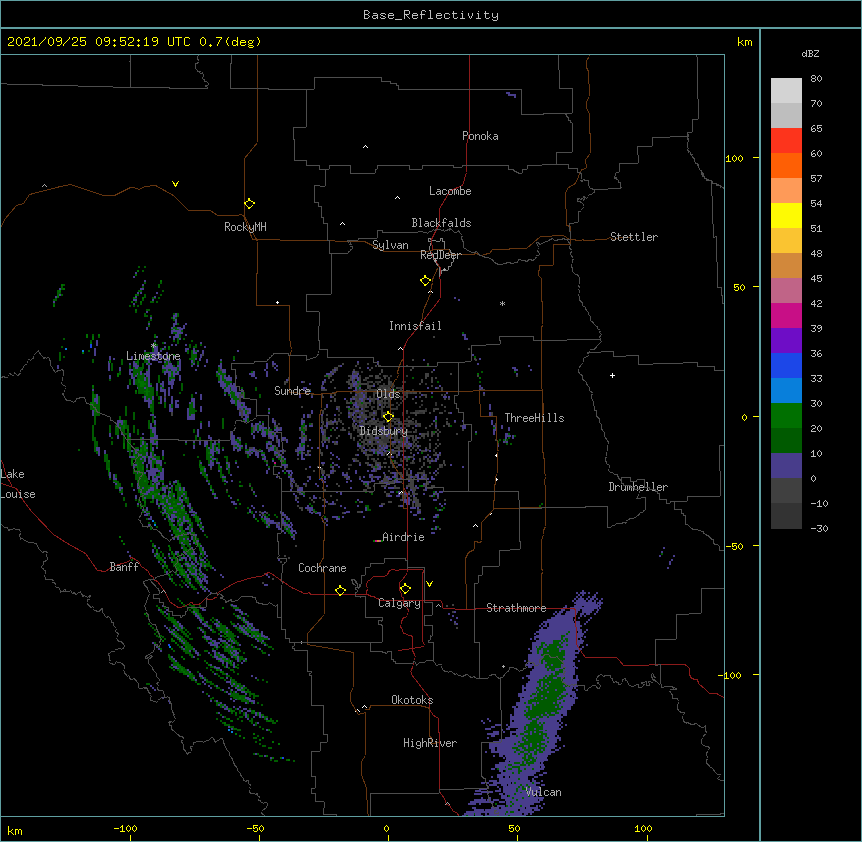Click the yellow diamond marker below RedDeer
The height and width of the screenshot is (842, 862).
tap(426, 281)
